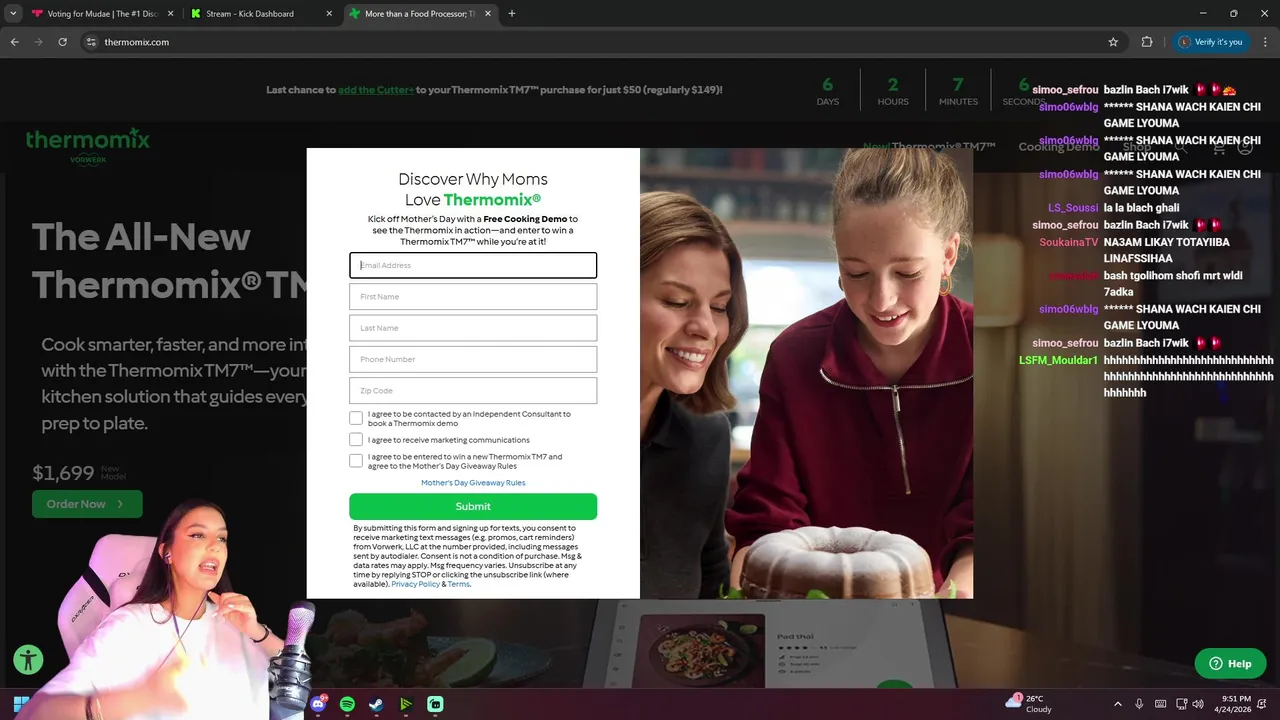This screenshot has height=720, width=1280.
Task: Go back to the previous page
Action: point(14,42)
